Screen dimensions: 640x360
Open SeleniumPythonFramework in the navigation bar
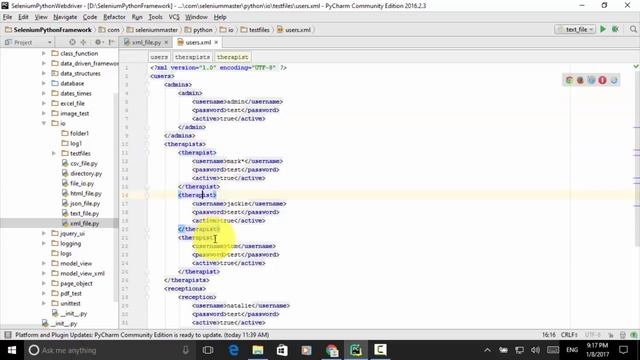pyautogui.click(x=48, y=30)
